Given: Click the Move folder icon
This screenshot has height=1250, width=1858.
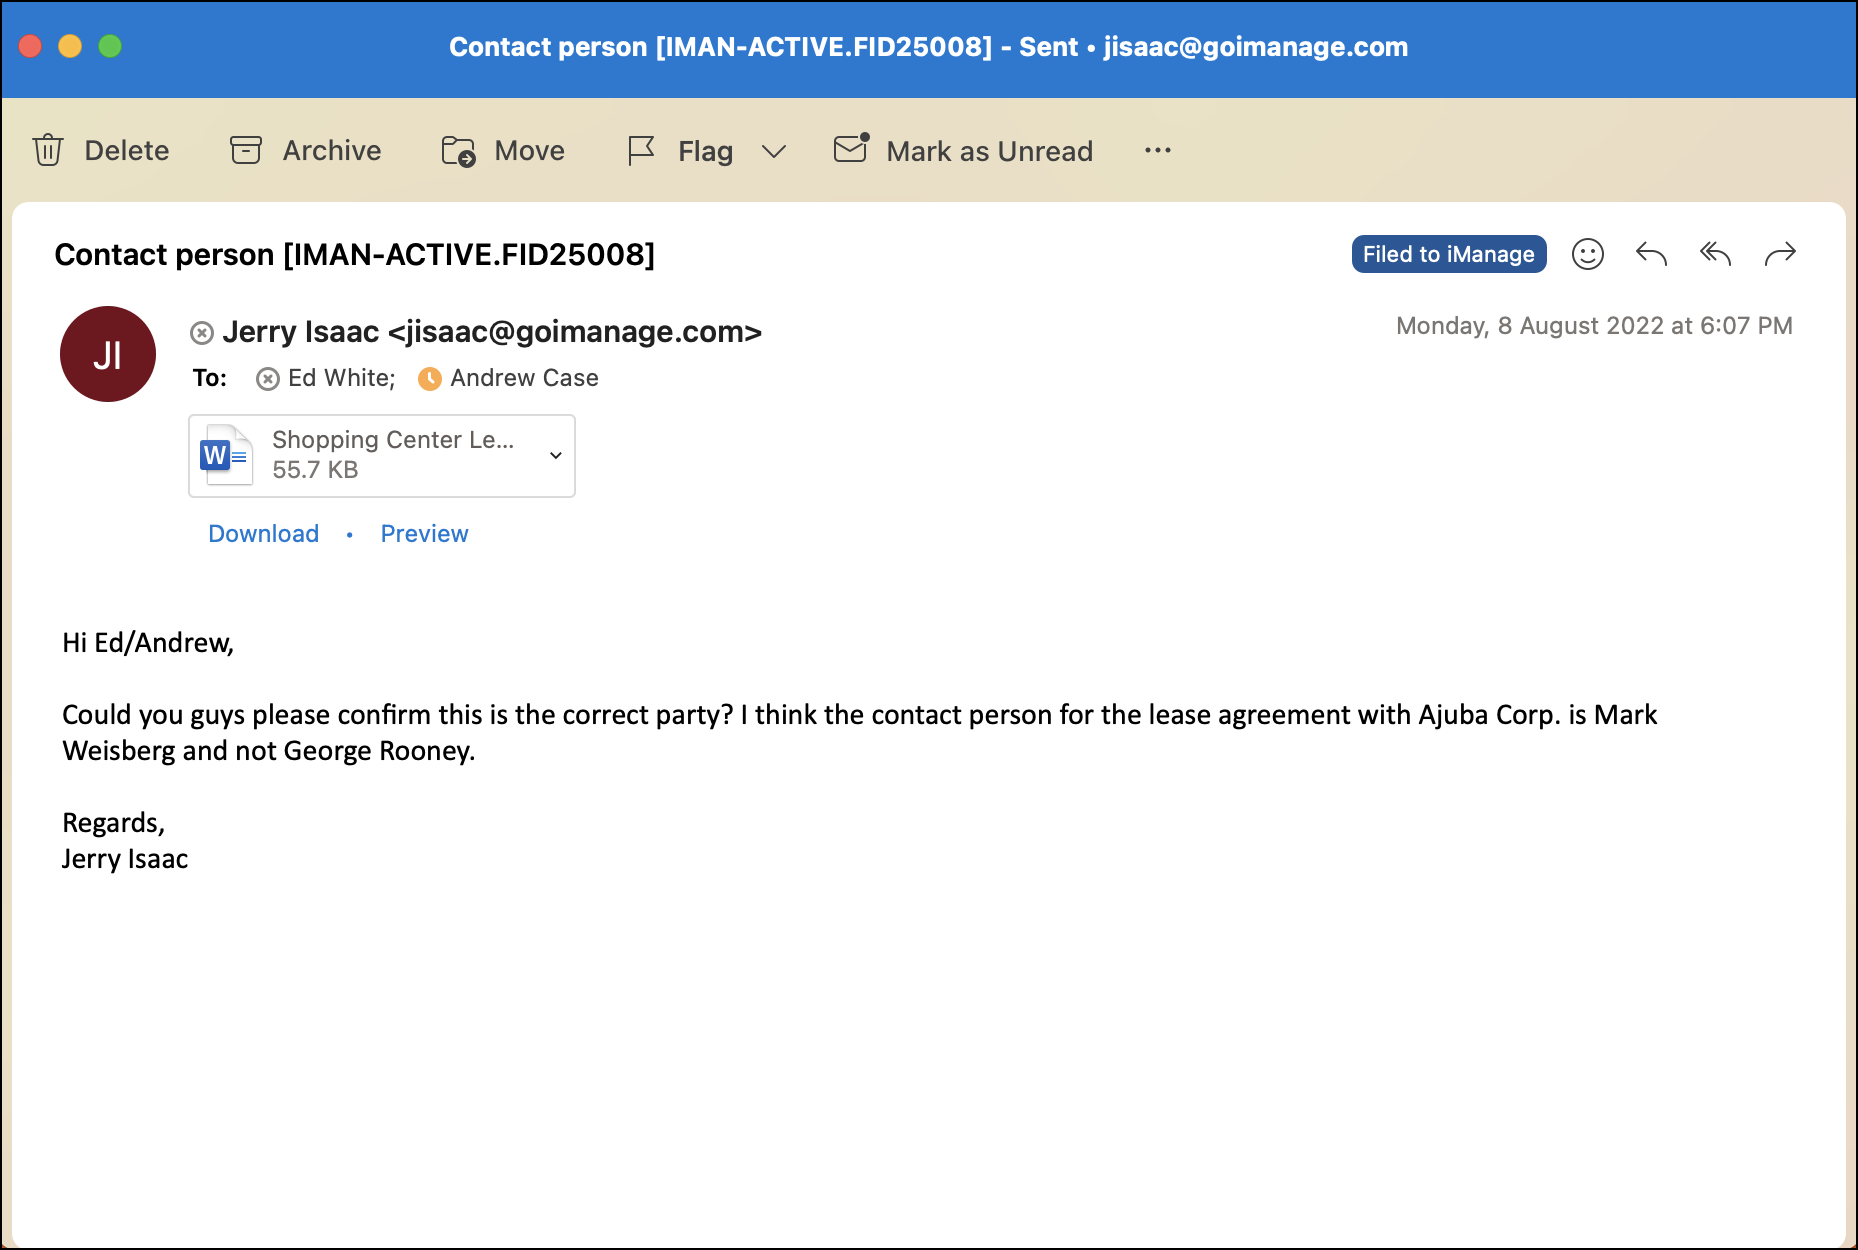Looking at the screenshot, I should [458, 150].
